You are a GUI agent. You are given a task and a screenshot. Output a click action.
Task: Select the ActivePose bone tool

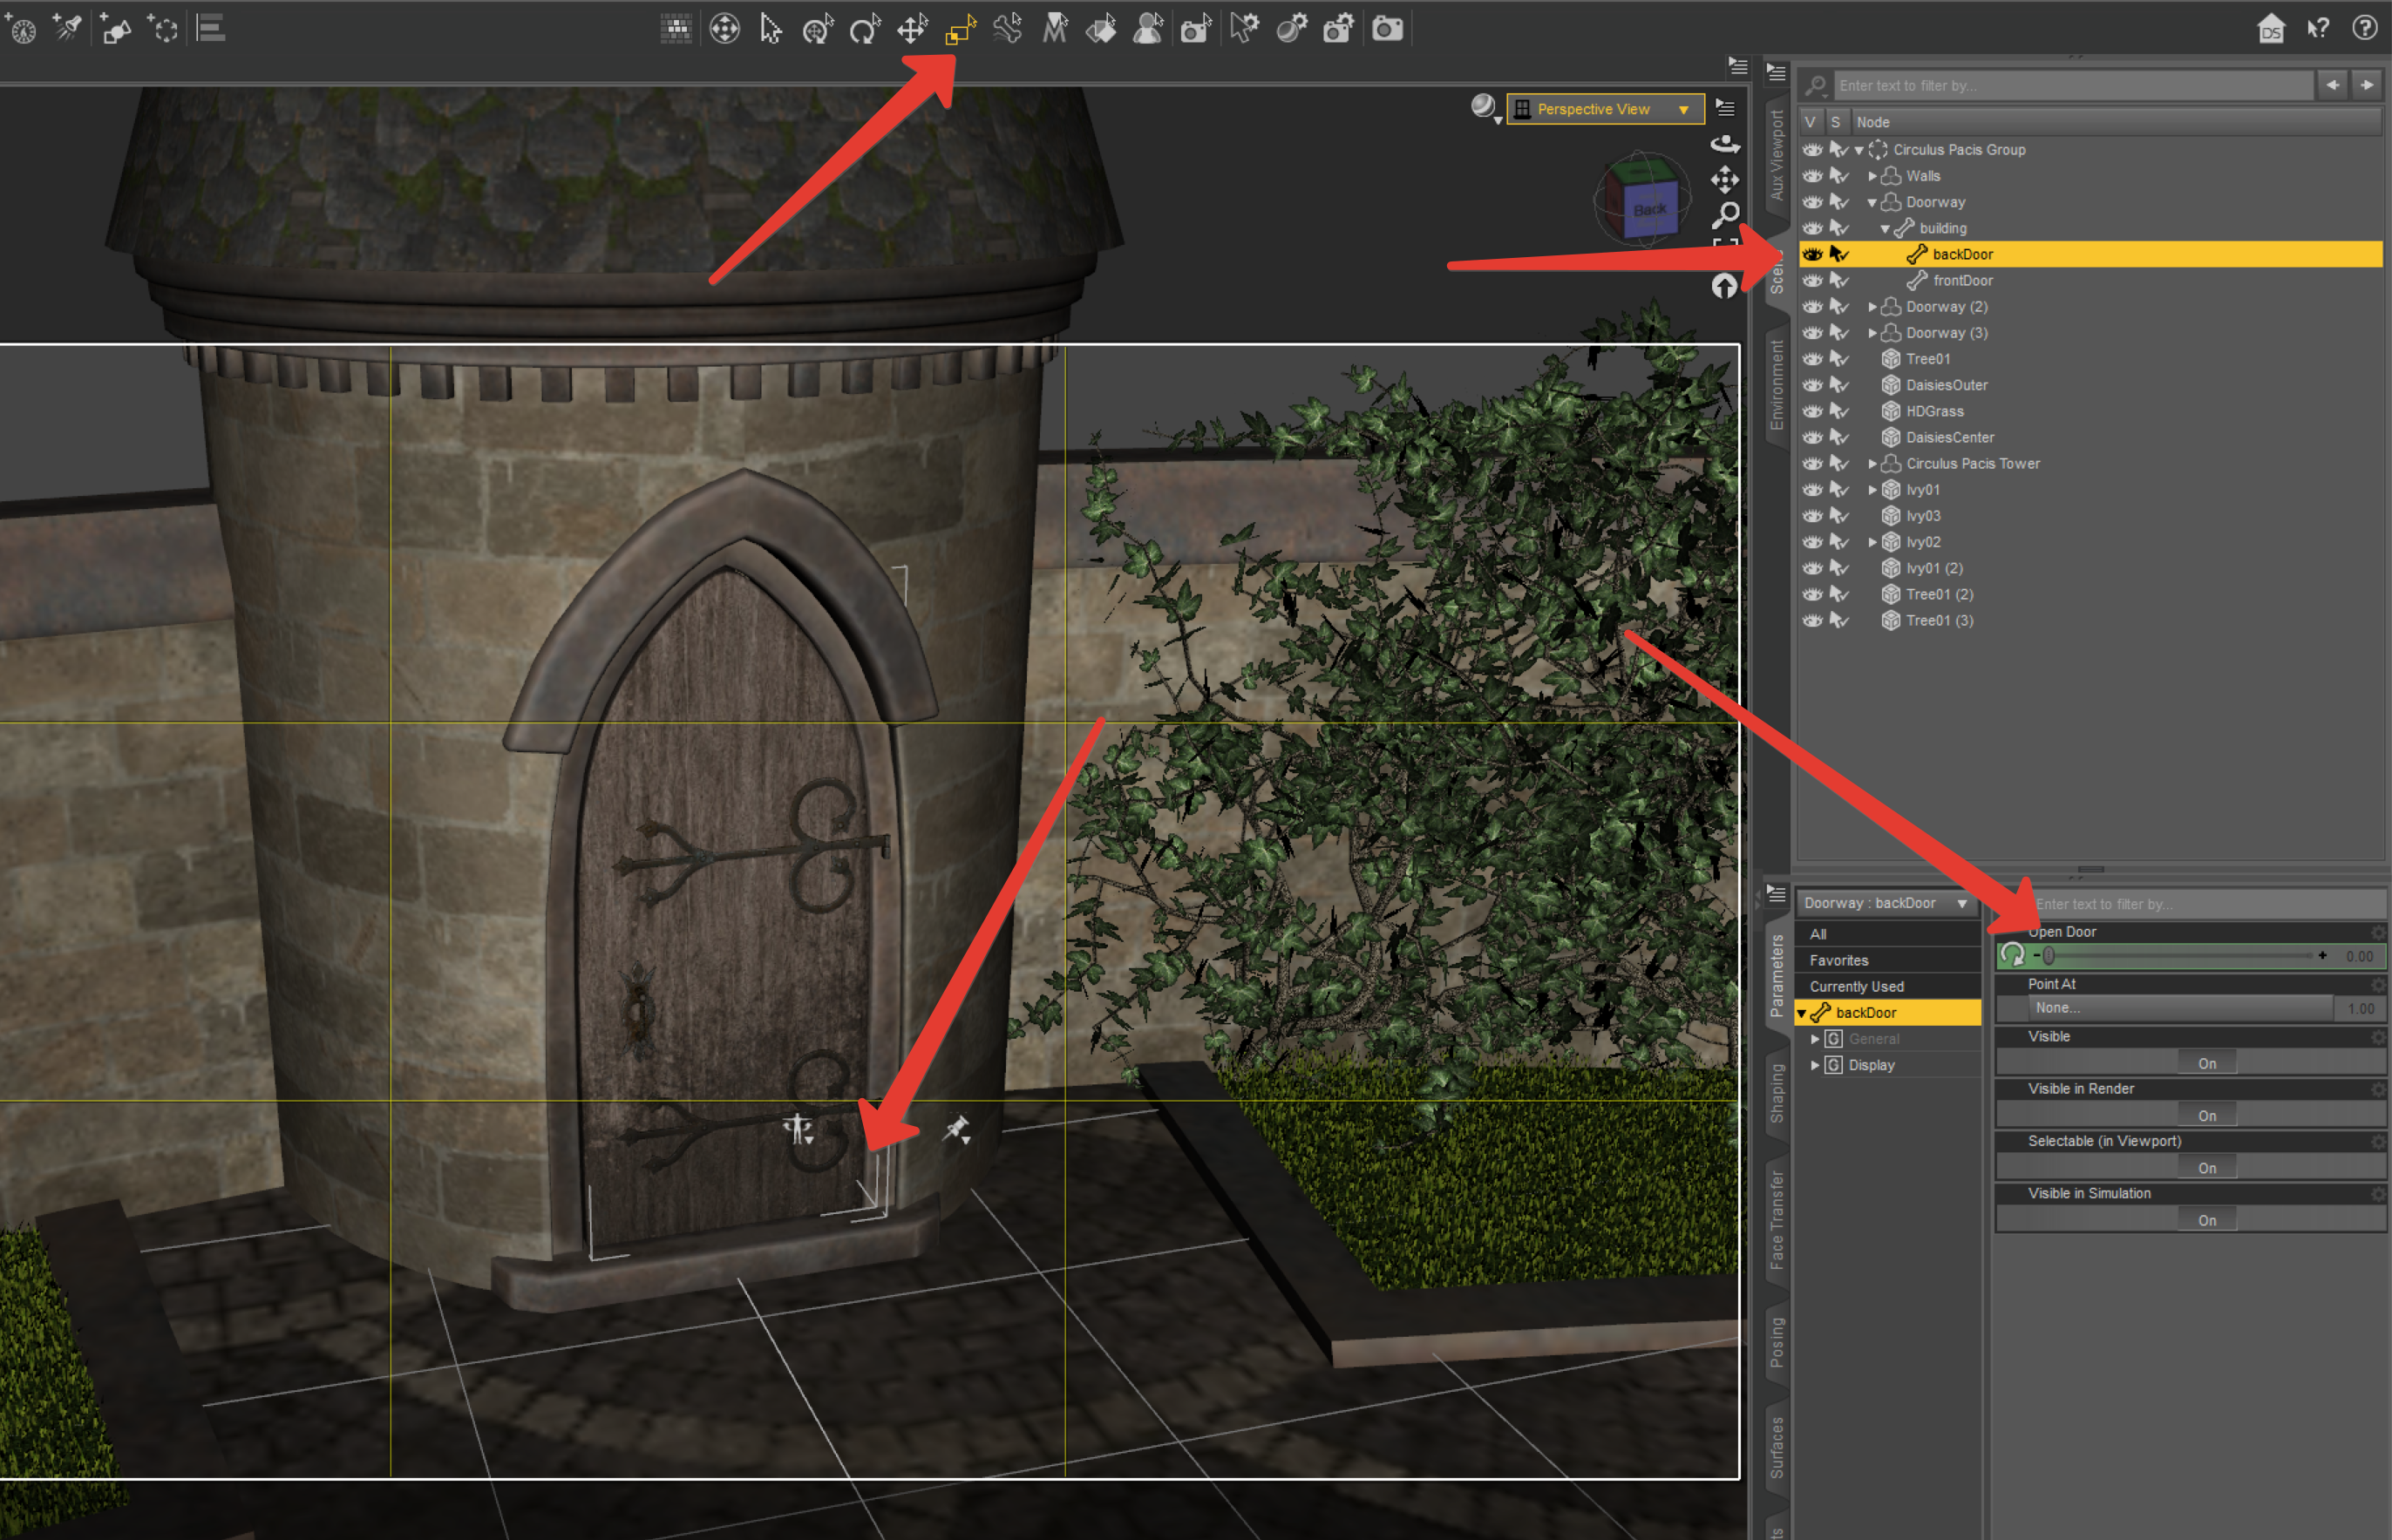pyautogui.click(x=1007, y=29)
